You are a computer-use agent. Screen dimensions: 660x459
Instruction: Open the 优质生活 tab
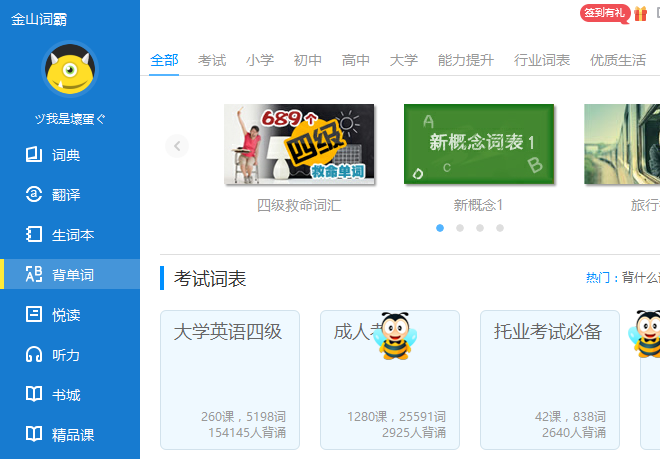click(x=618, y=60)
